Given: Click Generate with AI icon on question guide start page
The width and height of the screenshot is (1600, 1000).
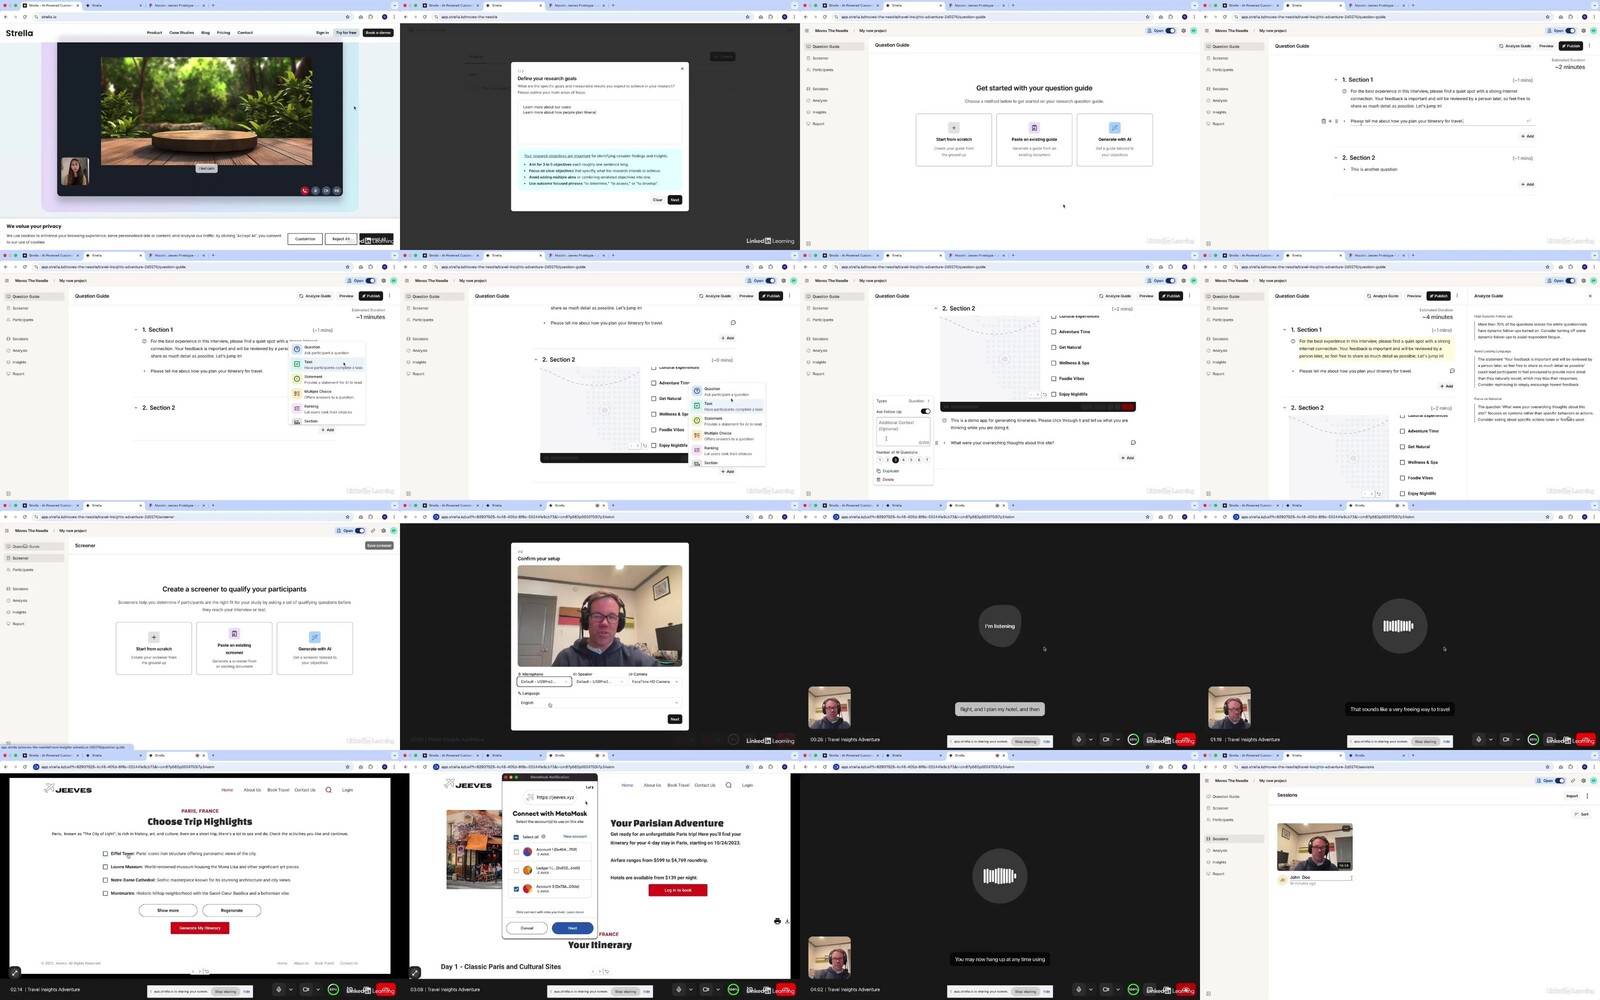Looking at the screenshot, I should pos(1114,128).
